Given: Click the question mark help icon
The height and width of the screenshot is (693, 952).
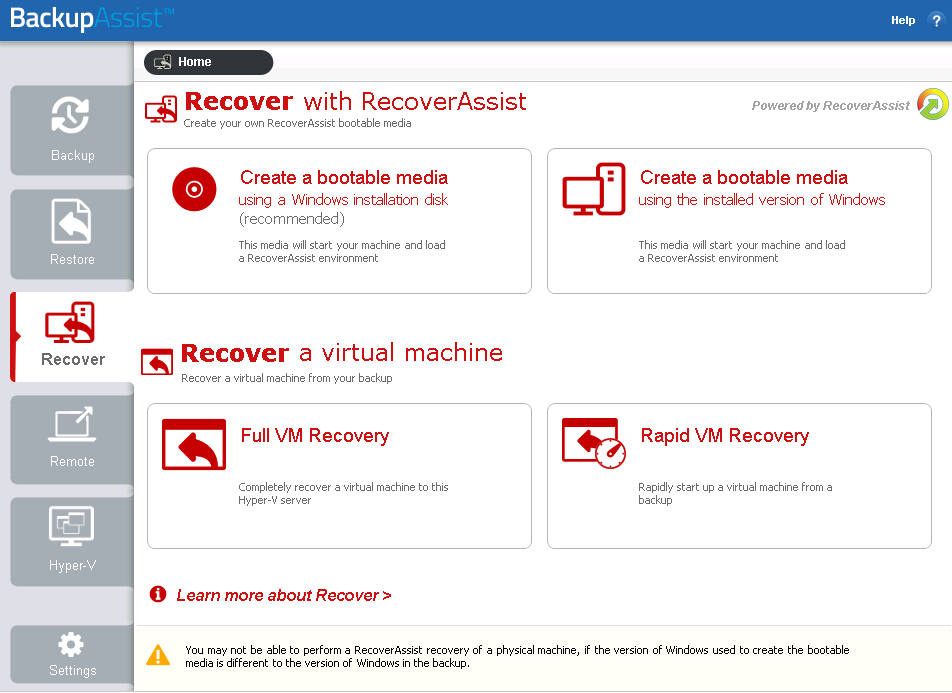Looking at the screenshot, I should [x=936, y=20].
